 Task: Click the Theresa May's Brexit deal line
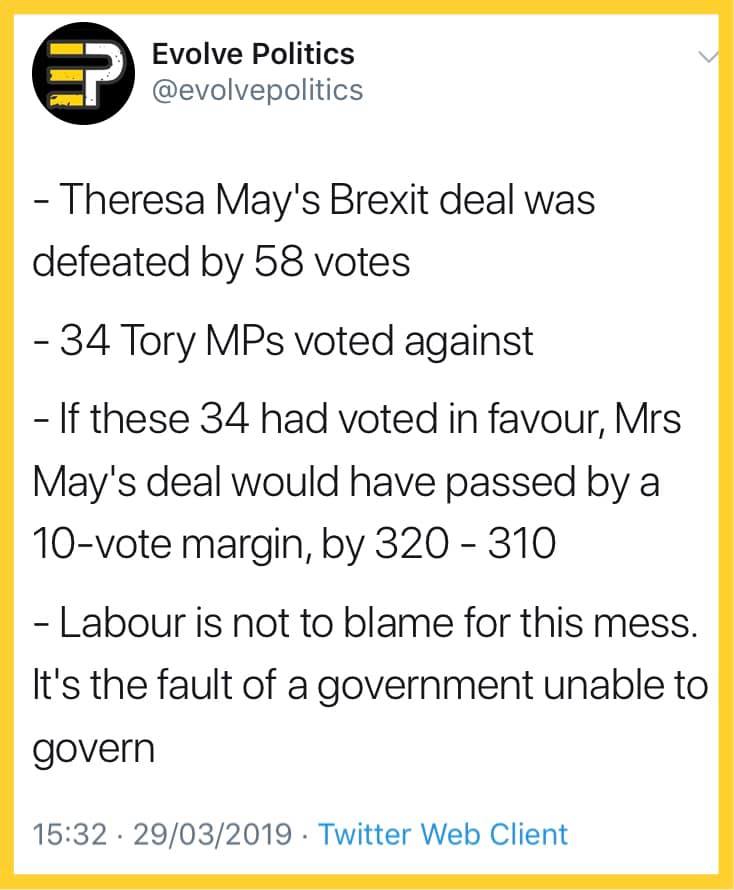[315, 199]
